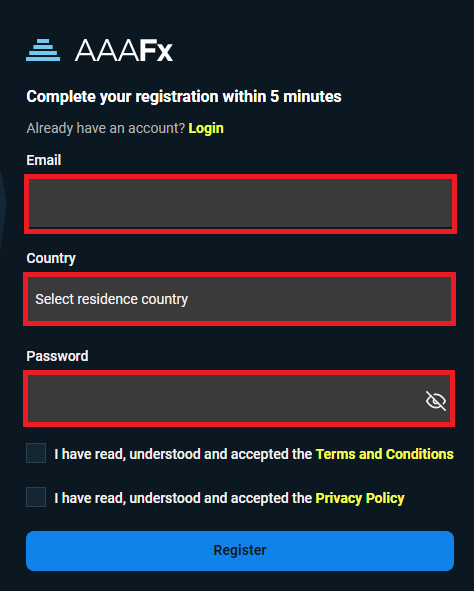Open the Privacy Policy link
The height and width of the screenshot is (591, 474).
coord(360,498)
